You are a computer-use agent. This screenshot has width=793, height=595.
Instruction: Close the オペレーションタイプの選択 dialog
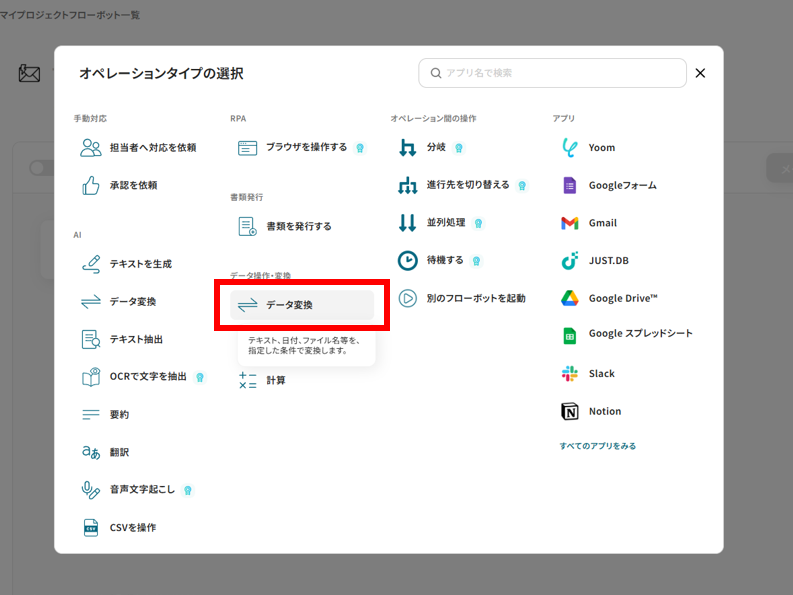(700, 73)
